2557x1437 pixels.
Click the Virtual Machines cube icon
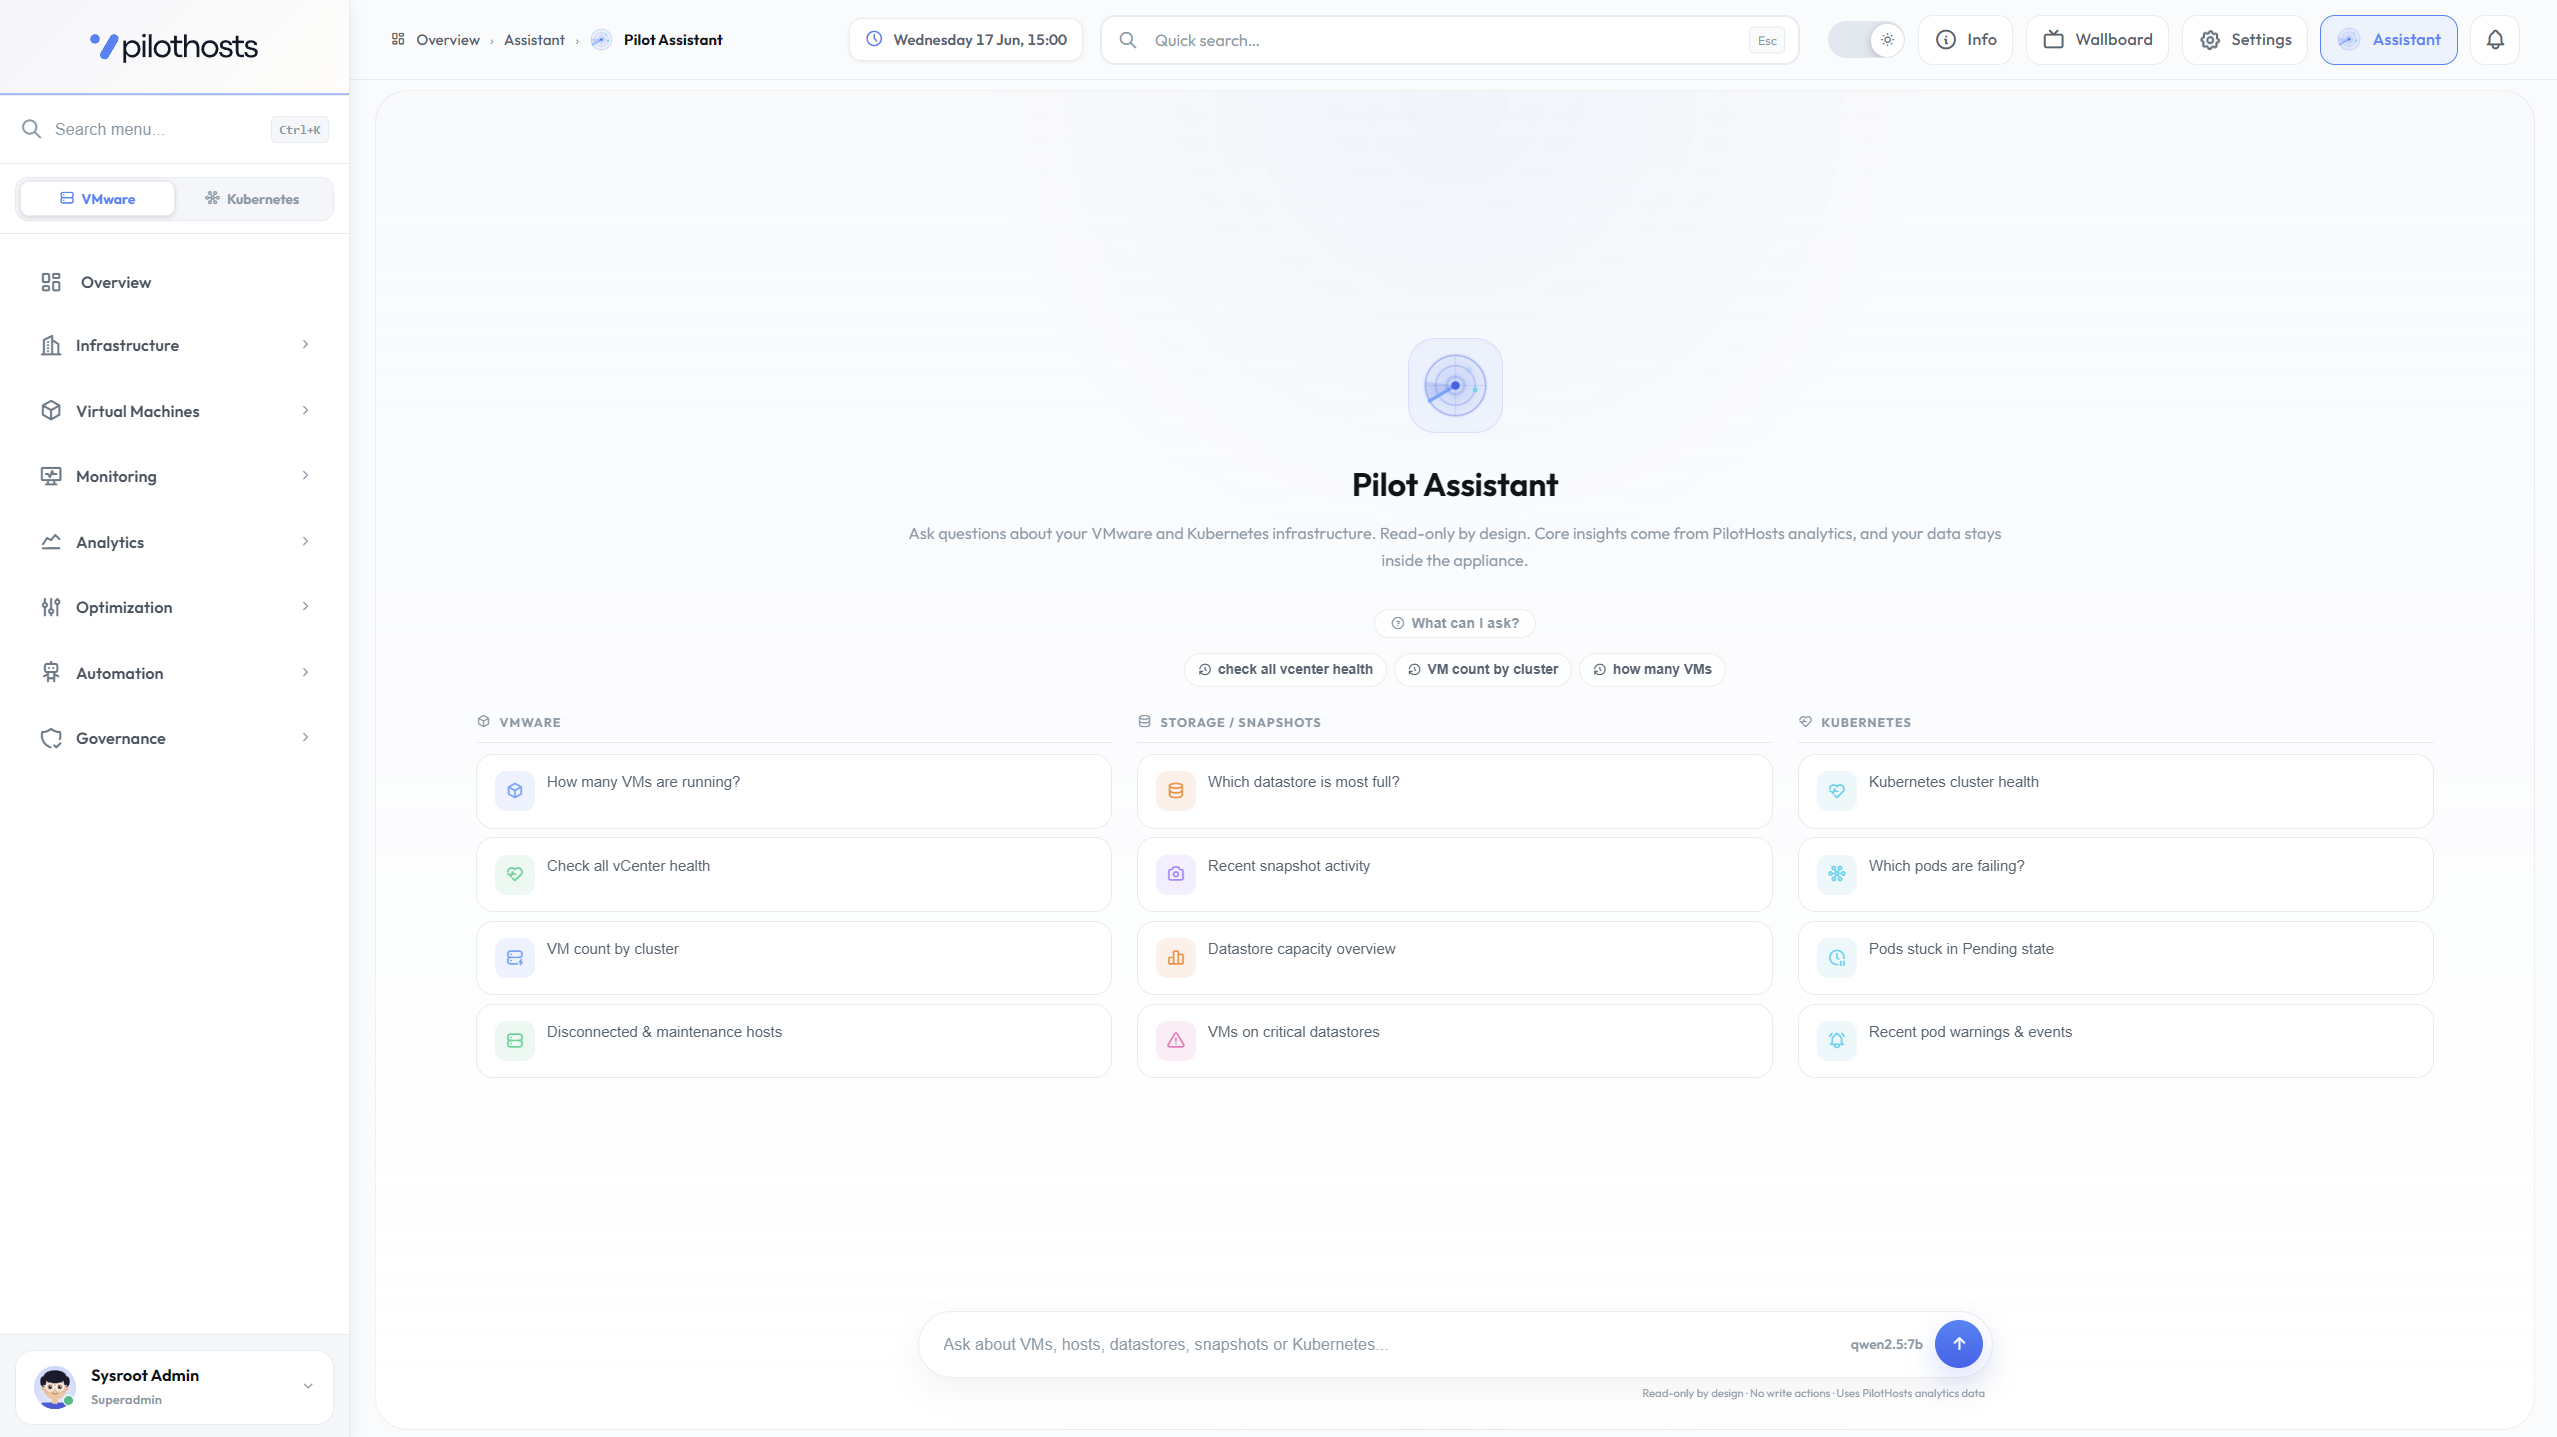coord(51,411)
